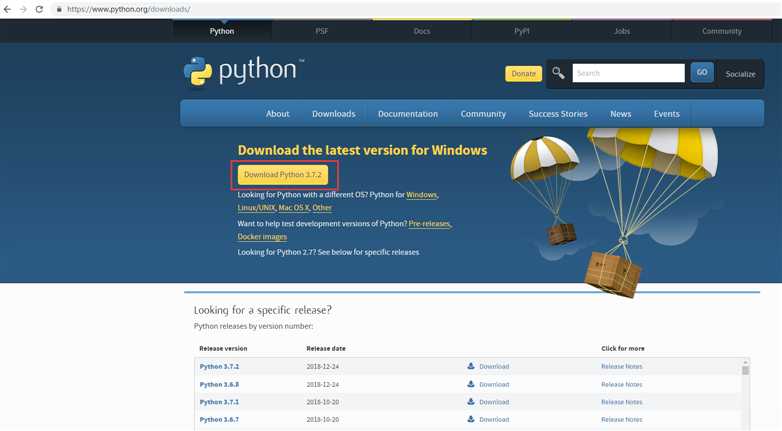Follow the Mac OS X link

[x=294, y=208]
